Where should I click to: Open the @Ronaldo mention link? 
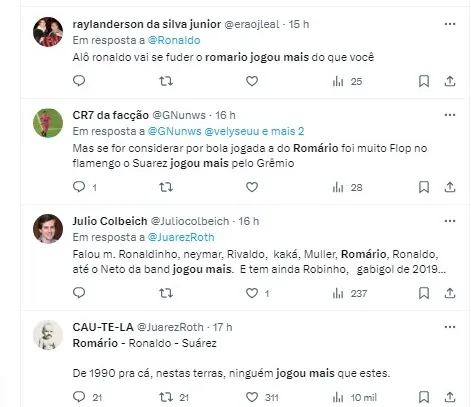pyautogui.click(x=174, y=40)
